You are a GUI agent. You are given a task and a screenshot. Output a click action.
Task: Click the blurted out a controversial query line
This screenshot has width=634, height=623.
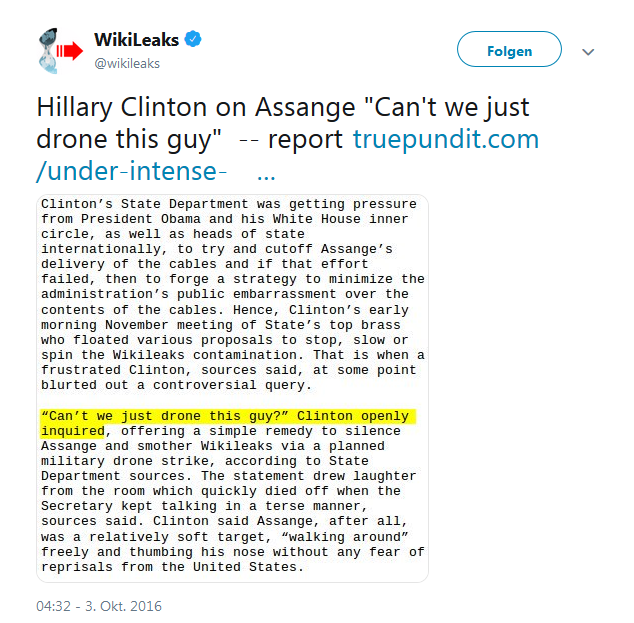coord(176,385)
